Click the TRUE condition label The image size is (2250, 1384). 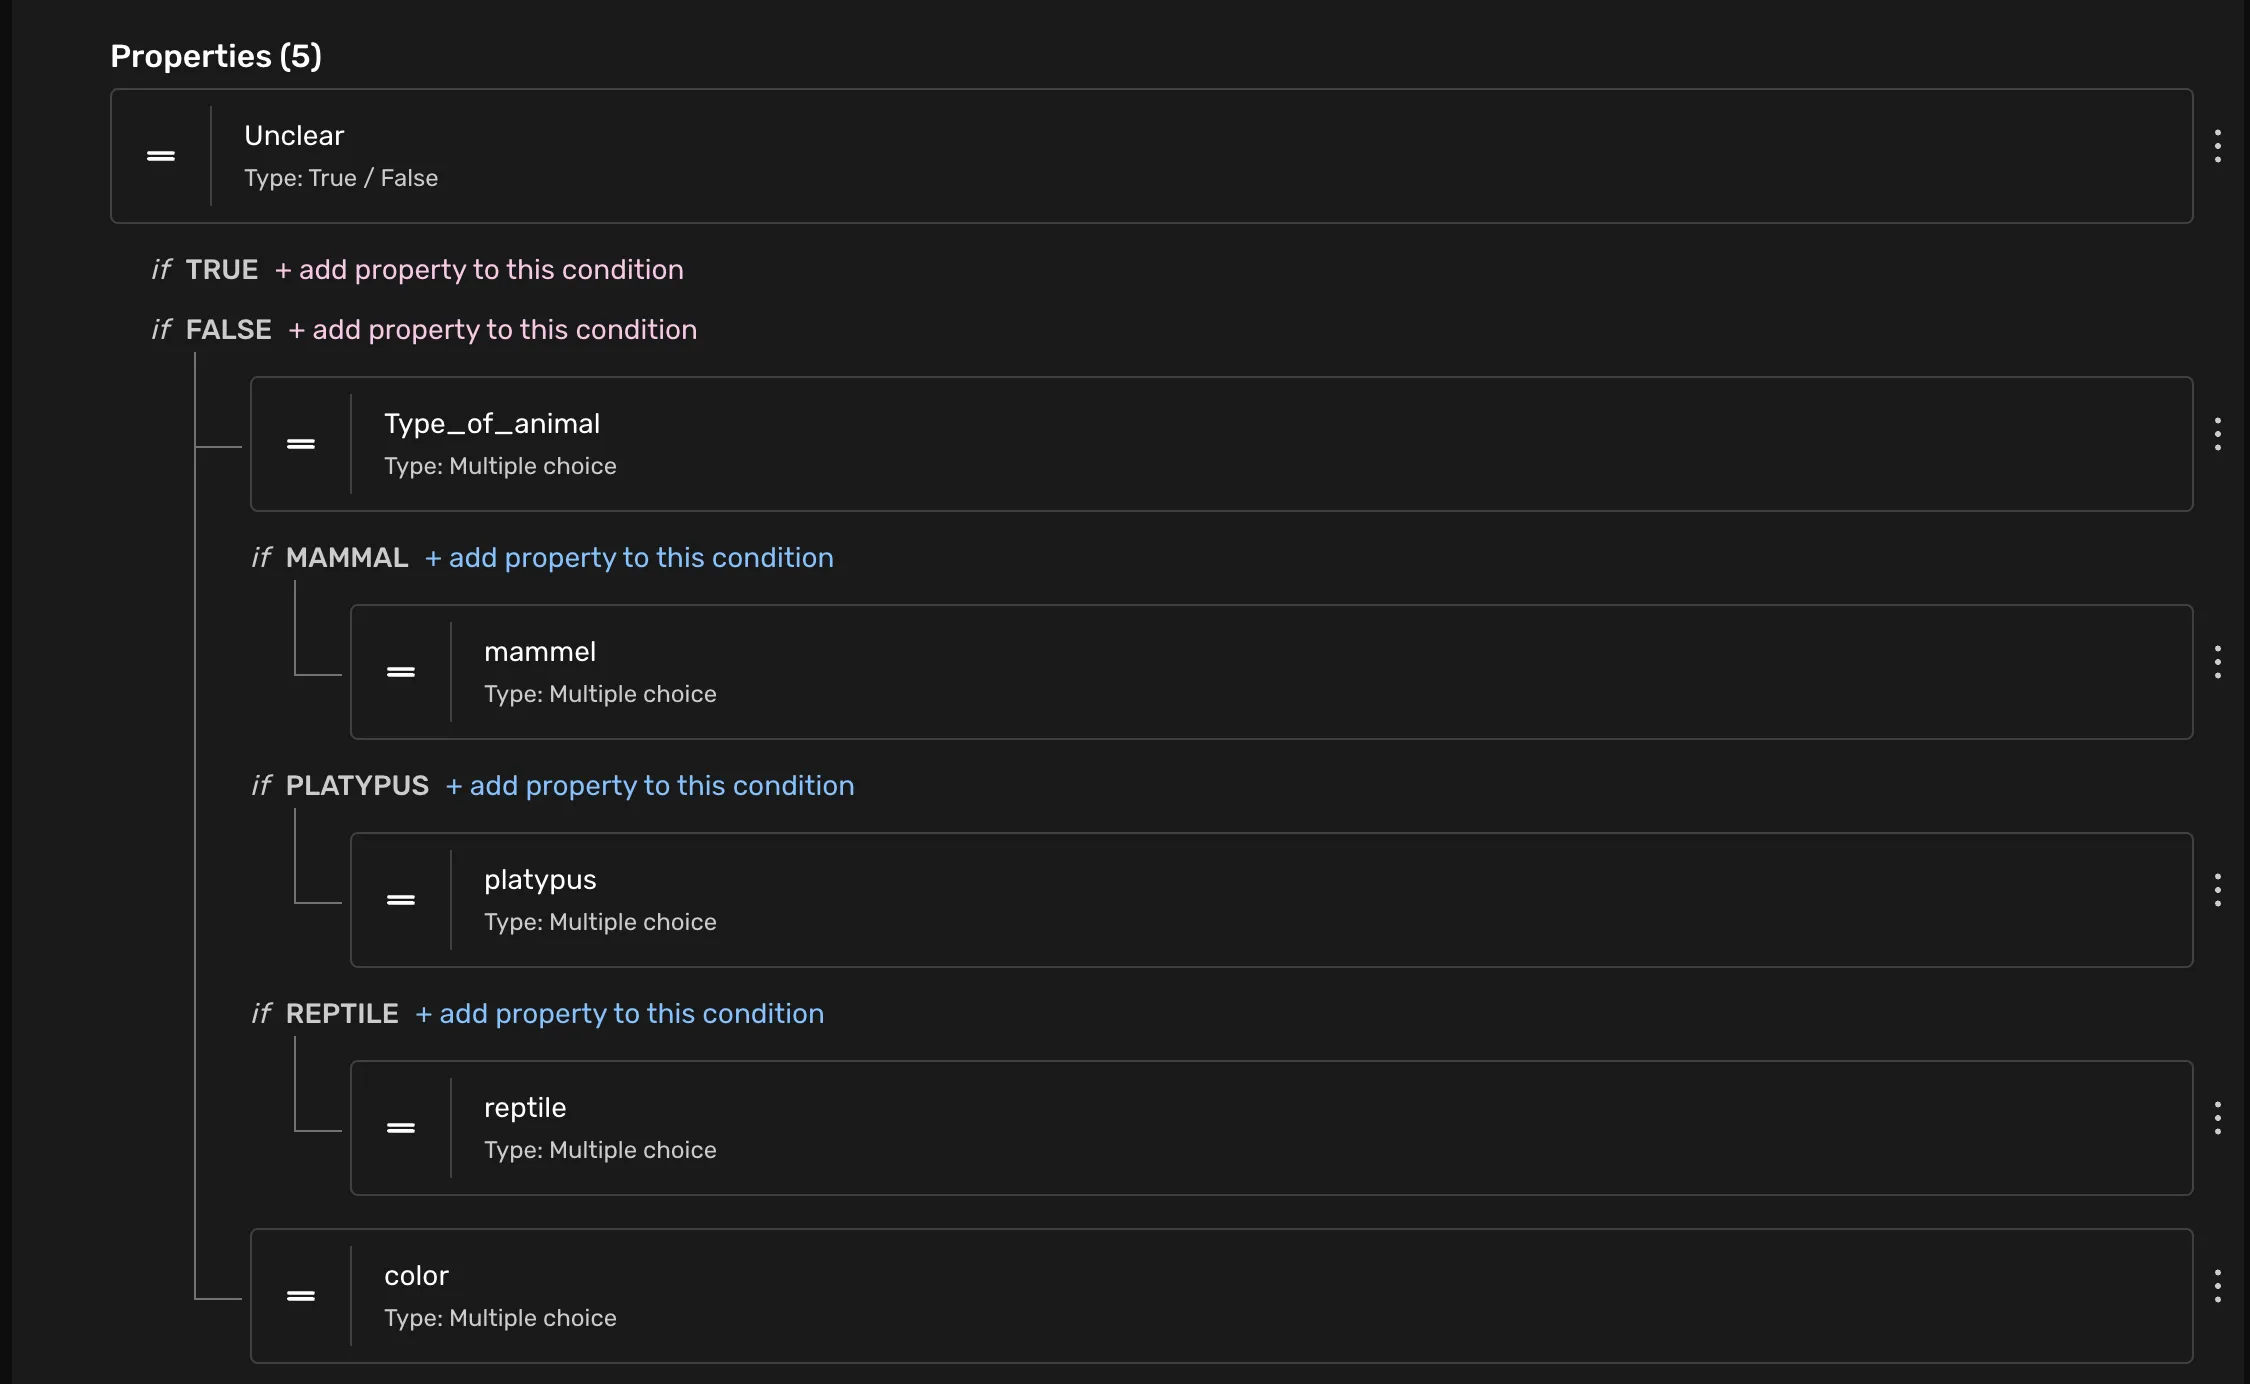(x=222, y=270)
